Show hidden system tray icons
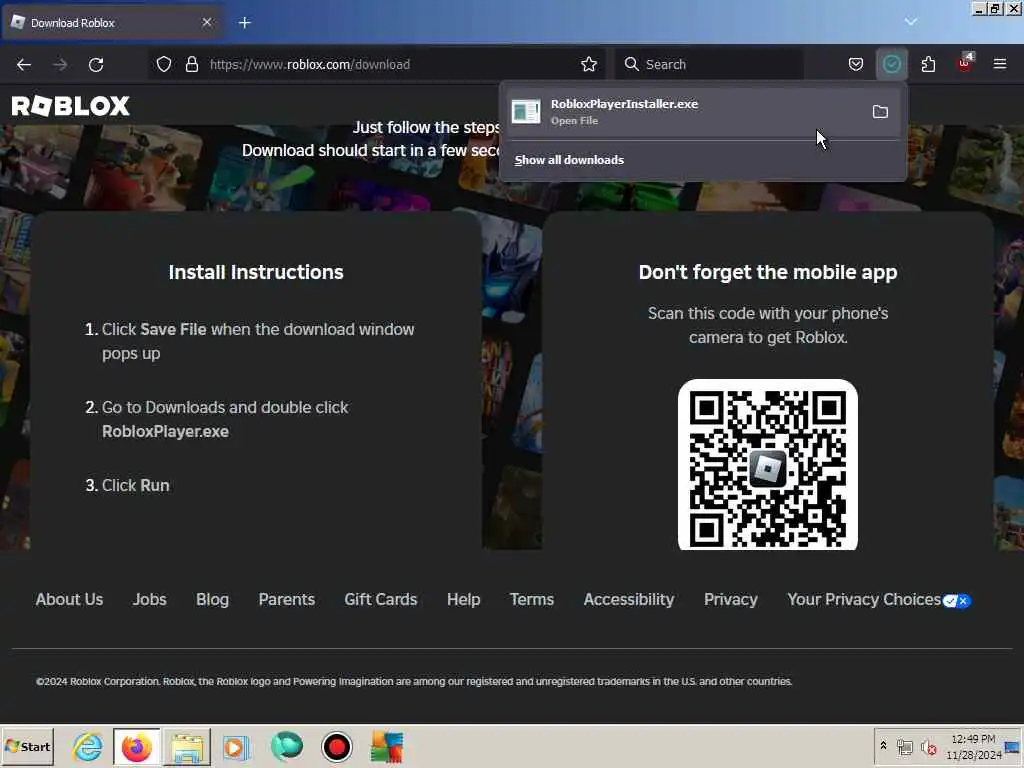The height and width of the screenshot is (768, 1024). click(883, 745)
